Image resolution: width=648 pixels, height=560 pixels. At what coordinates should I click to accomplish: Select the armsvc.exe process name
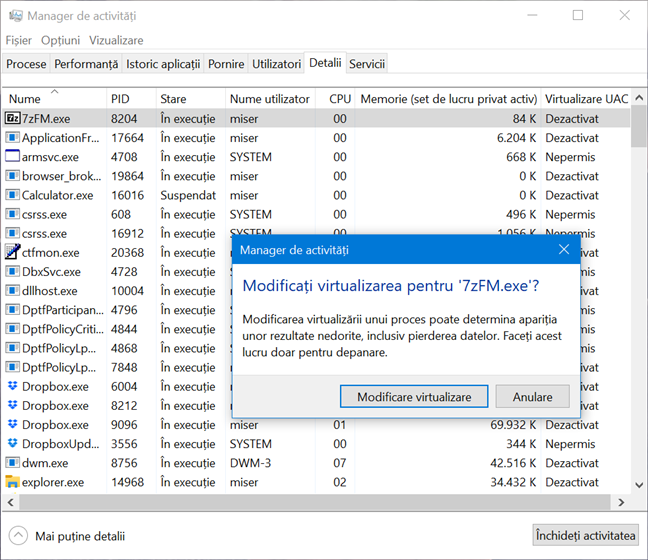pyautogui.click(x=50, y=157)
